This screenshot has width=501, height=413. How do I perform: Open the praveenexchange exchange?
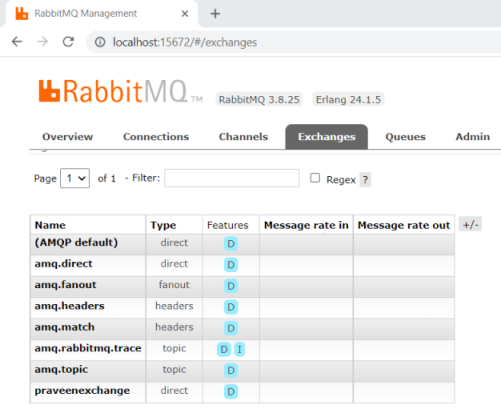82,391
